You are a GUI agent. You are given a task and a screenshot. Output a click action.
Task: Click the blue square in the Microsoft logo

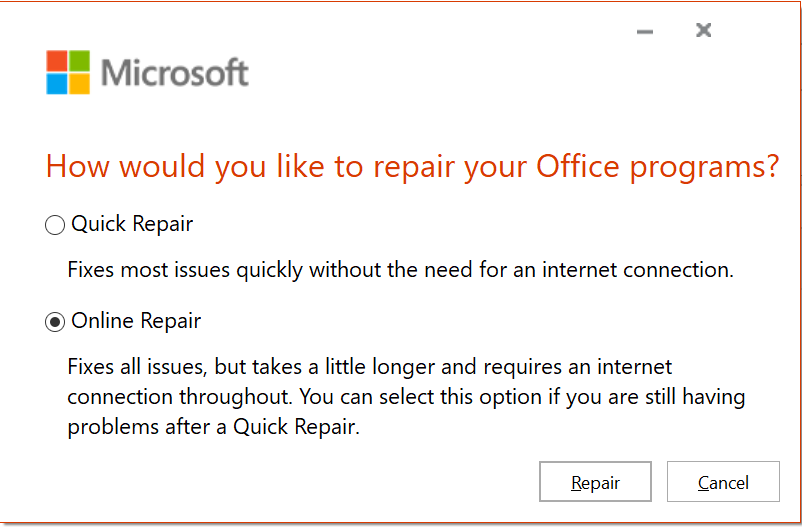pyautogui.click(x=57, y=83)
